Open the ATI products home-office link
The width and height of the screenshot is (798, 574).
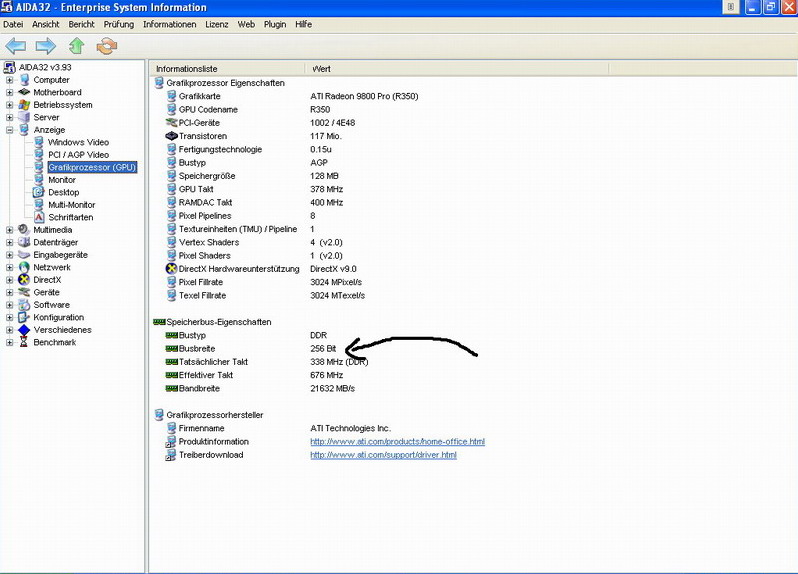pos(397,441)
